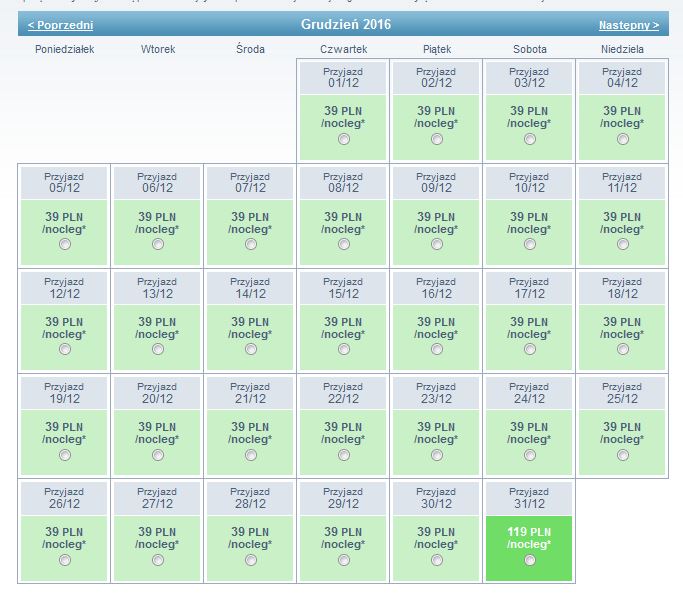Image resolution: width=683 pixels, height=593 pixels.
Task: Pick the 07/12 arrival radio button
Action: 251,244
